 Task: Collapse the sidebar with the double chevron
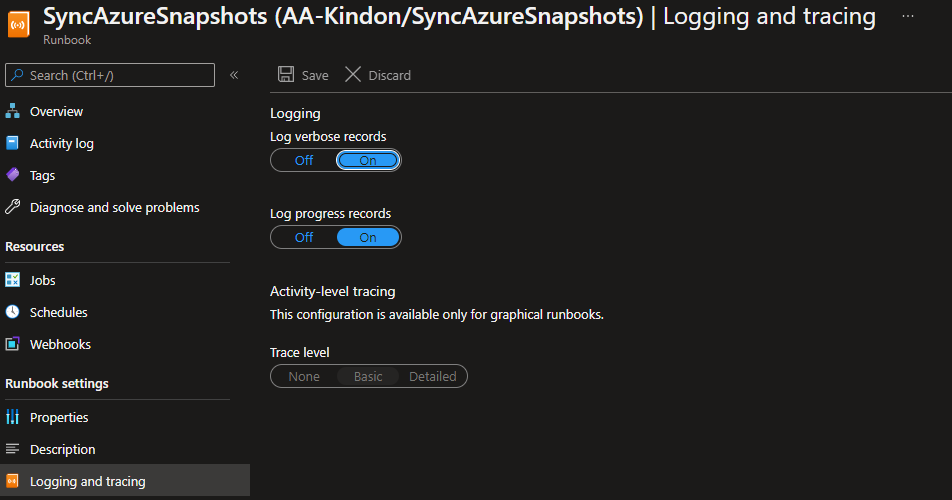pos(234,75)
